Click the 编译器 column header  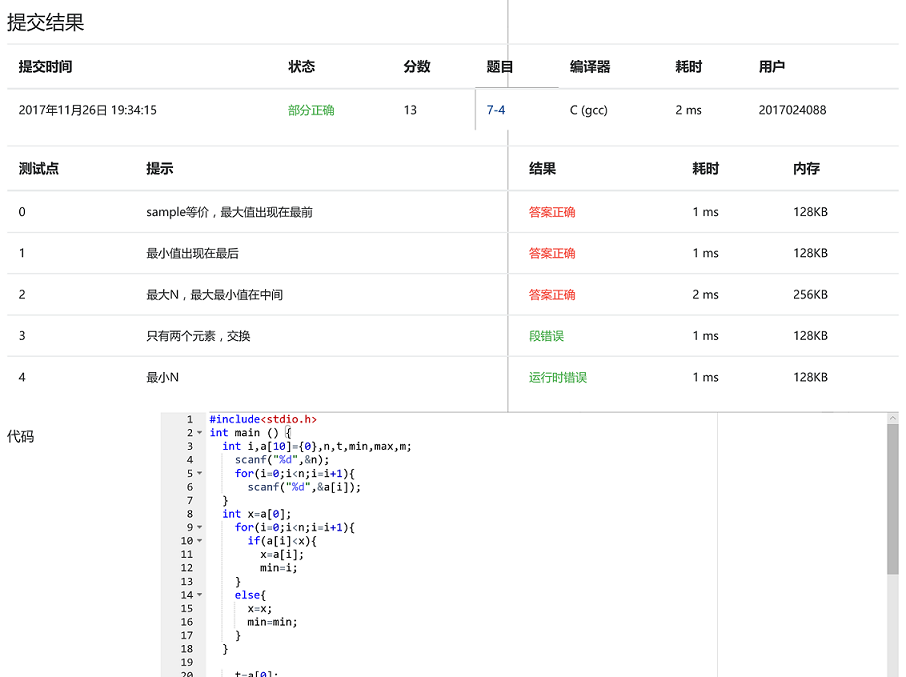(x=590, y=66)
